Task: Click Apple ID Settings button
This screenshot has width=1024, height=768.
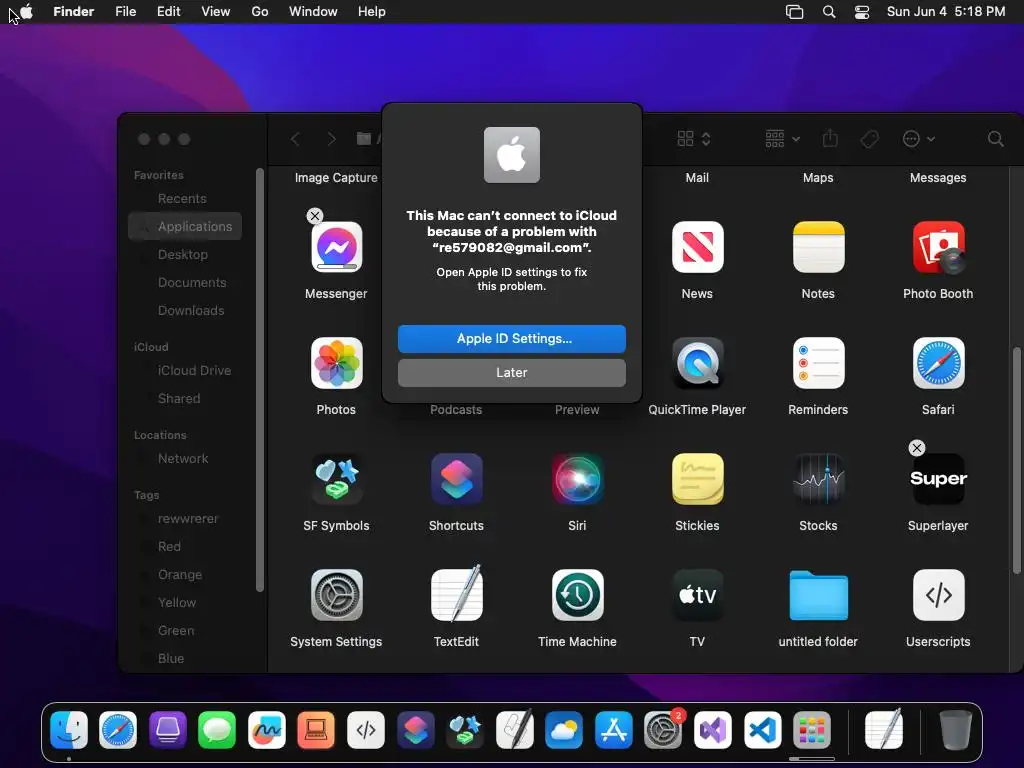Action: 511,338
